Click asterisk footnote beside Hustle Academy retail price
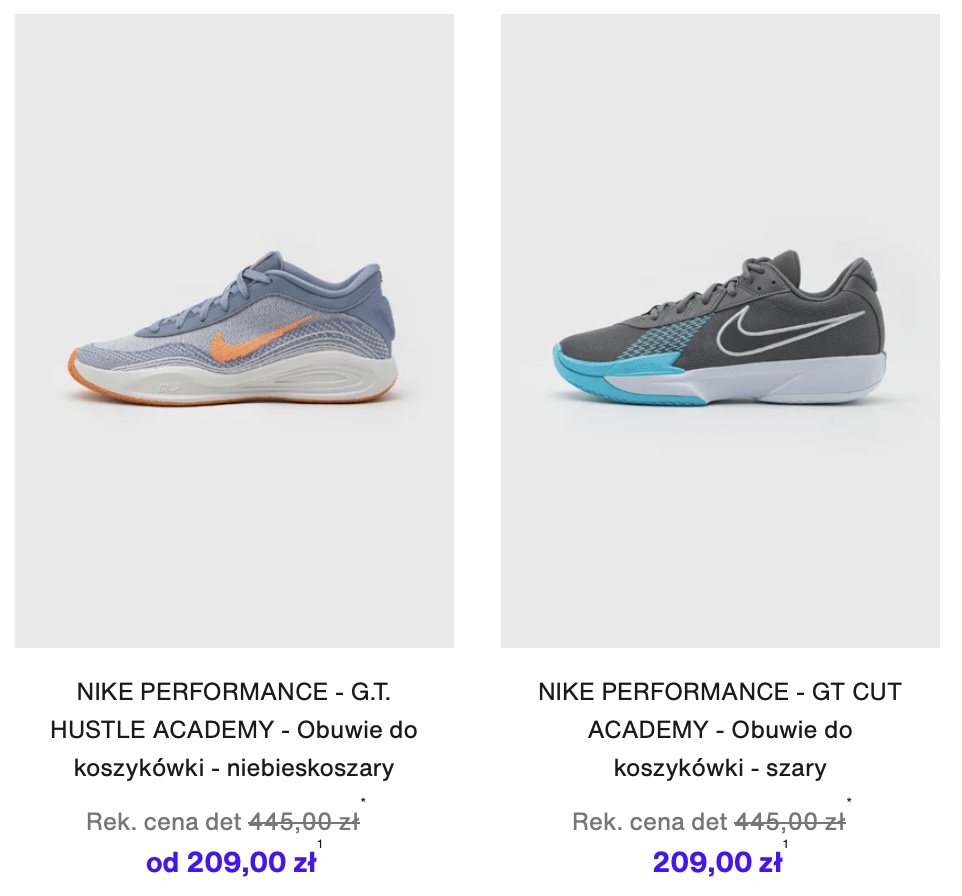The image size is (962, 896). pyautogui.click(x=363, y=801)
